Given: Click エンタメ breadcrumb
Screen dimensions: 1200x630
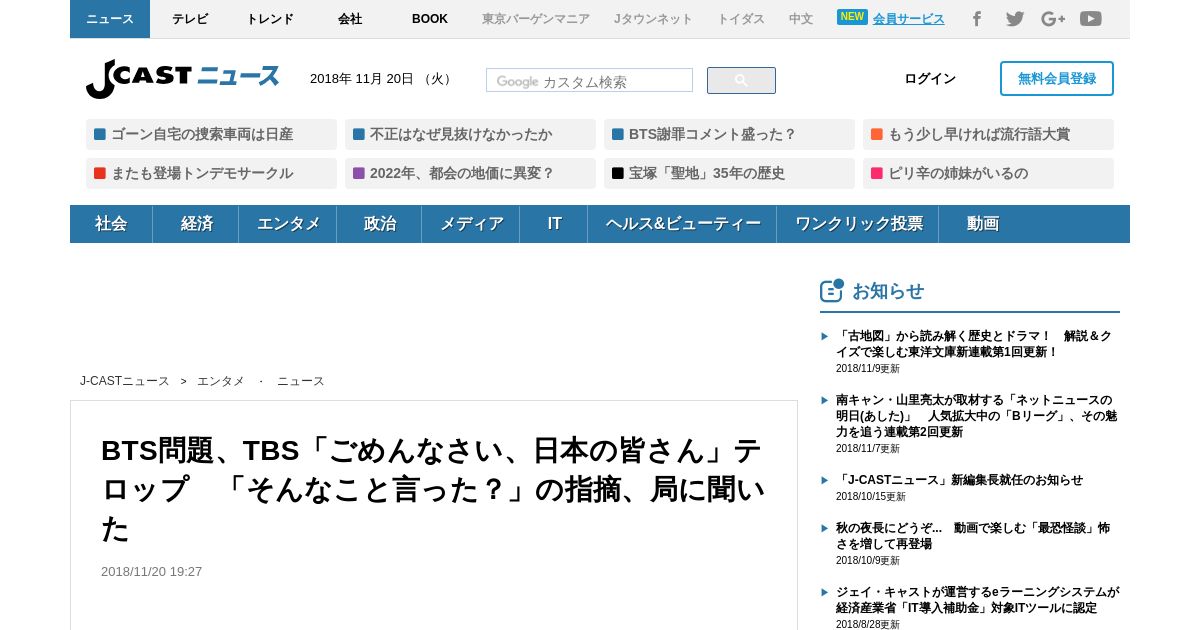Looking at the screenshot, I should [221, 381].
